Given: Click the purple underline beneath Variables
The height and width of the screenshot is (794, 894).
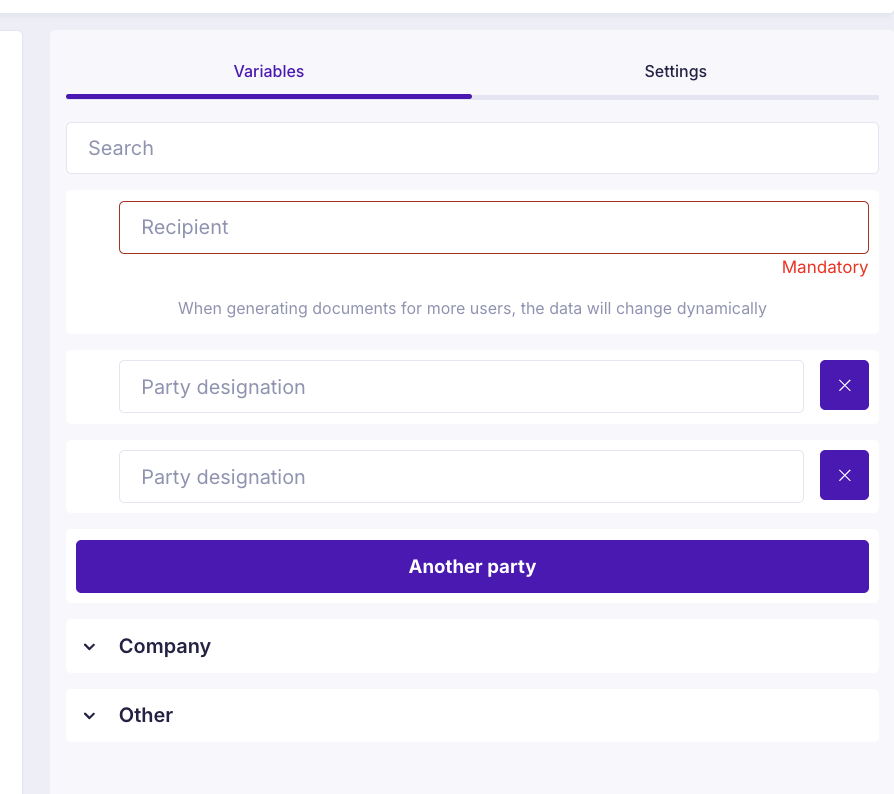Looking at the screenshot, I should coord(268,97).
